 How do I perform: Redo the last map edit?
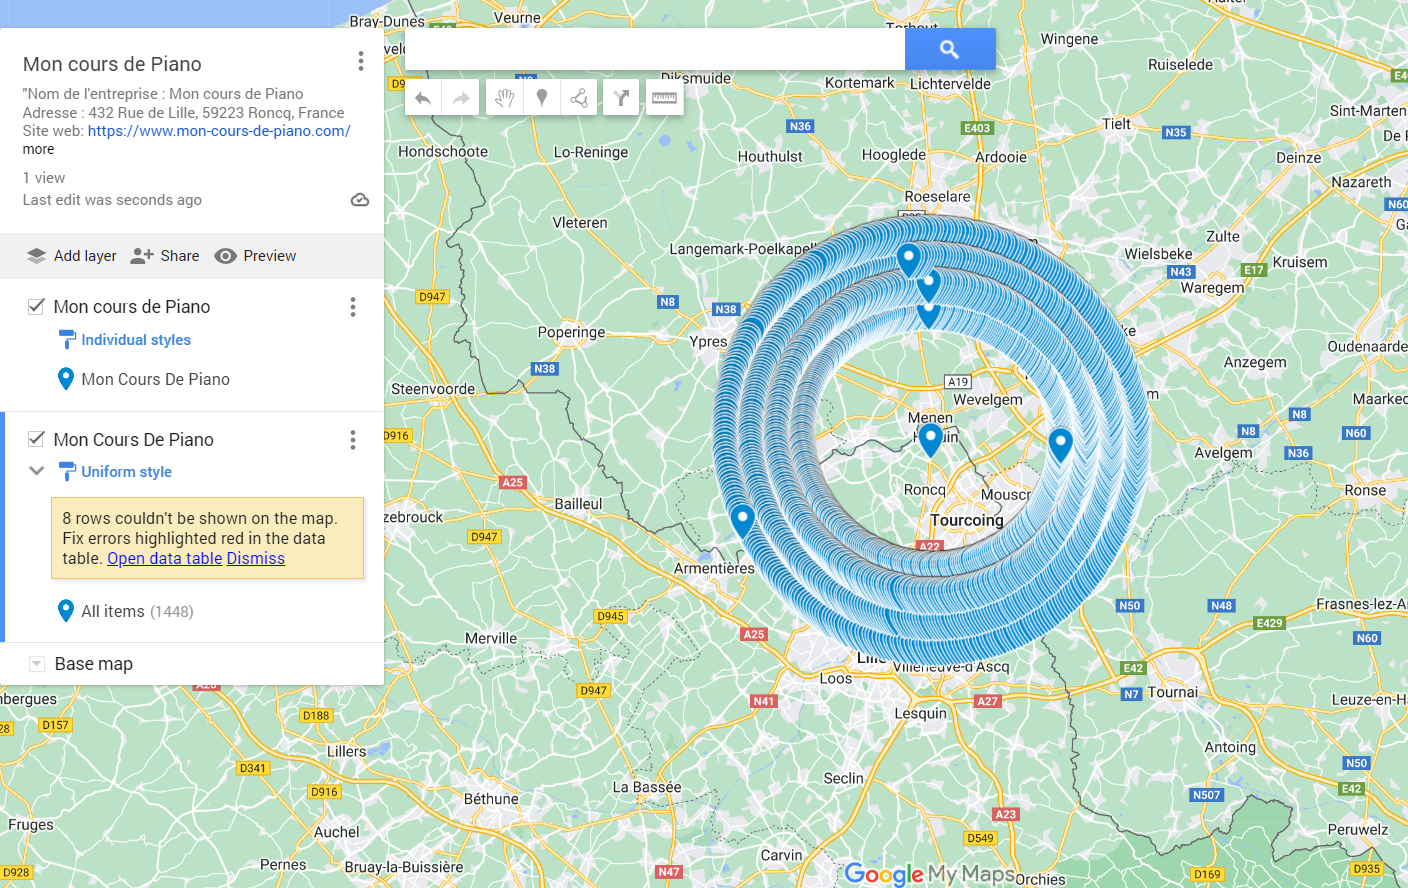pyautogui.click(x=461, y=98)
